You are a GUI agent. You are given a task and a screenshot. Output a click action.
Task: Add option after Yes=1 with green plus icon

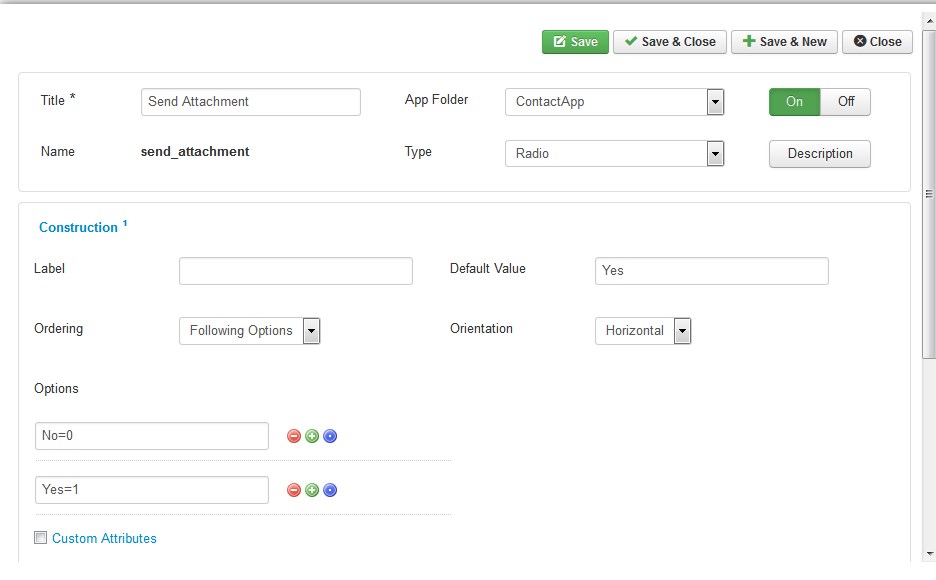click(312, 490)
